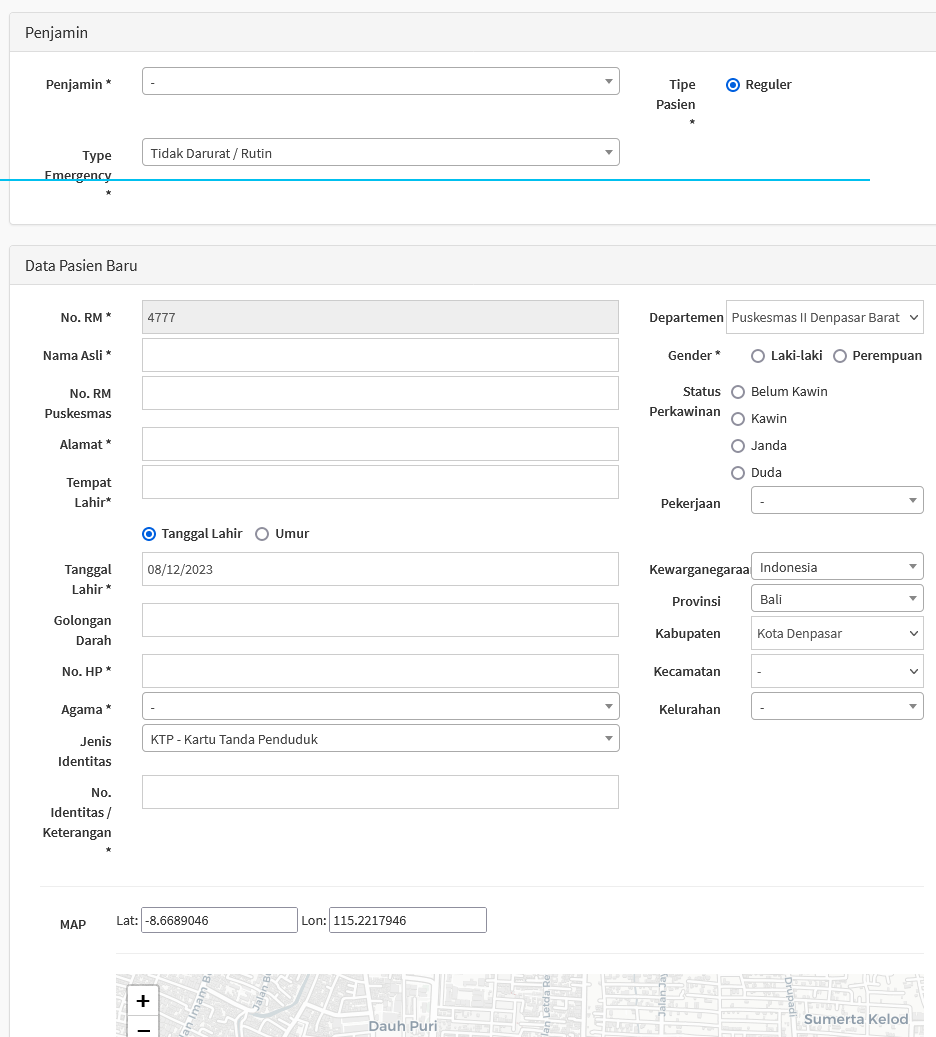Switch birth input to Umur
The height and width of the screenshot is (1037, 936).
262,534
